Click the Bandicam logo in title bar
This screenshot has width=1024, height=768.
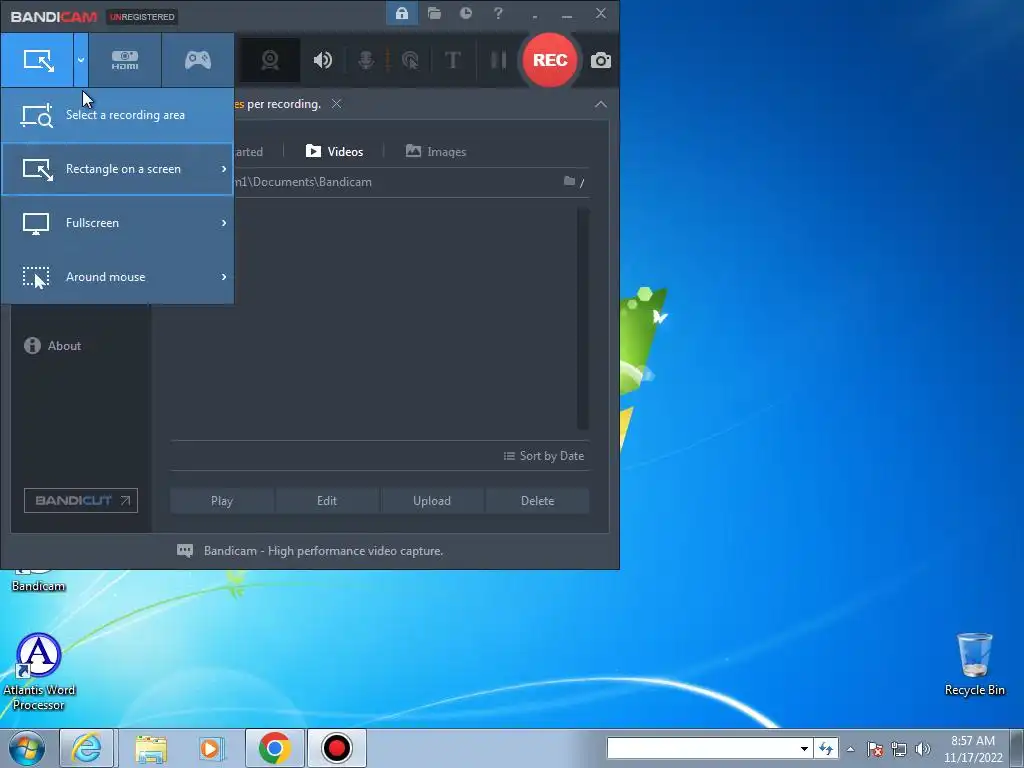click(x=54, y=16)
